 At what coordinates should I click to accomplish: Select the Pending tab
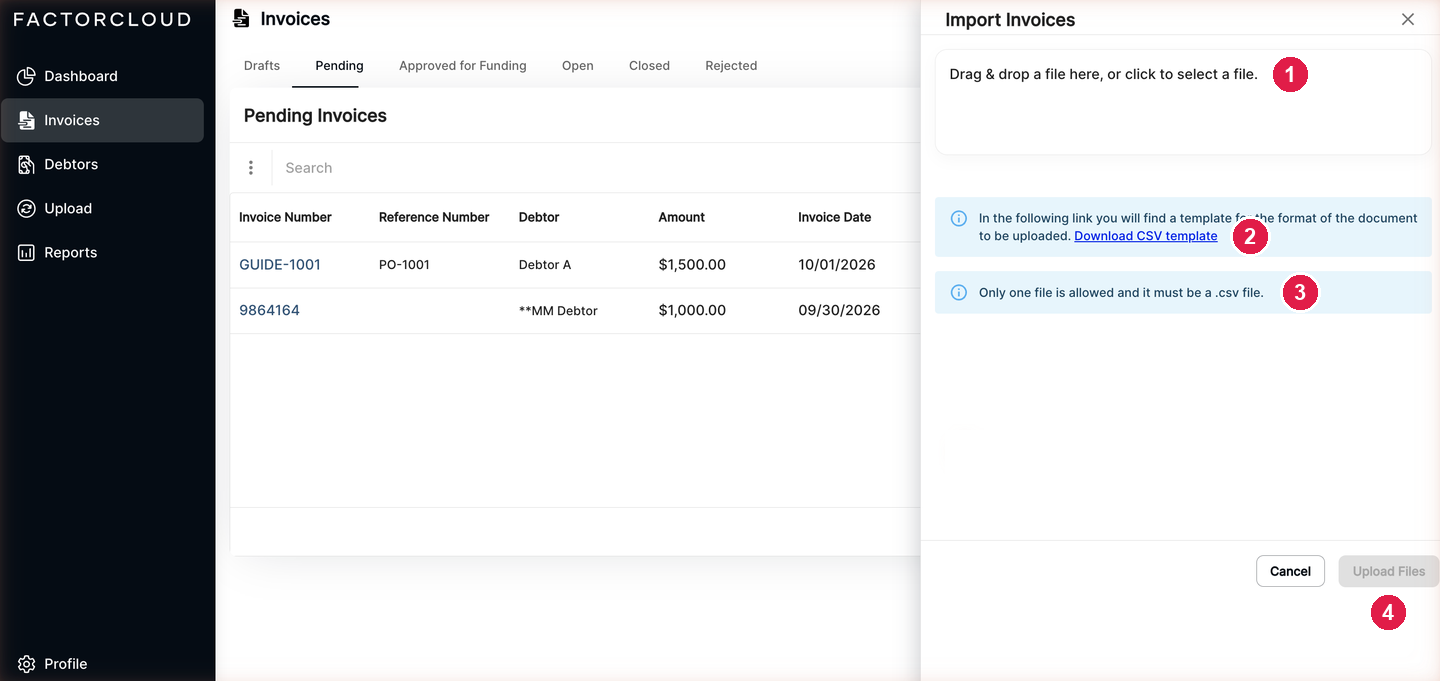tap(339, 66)
